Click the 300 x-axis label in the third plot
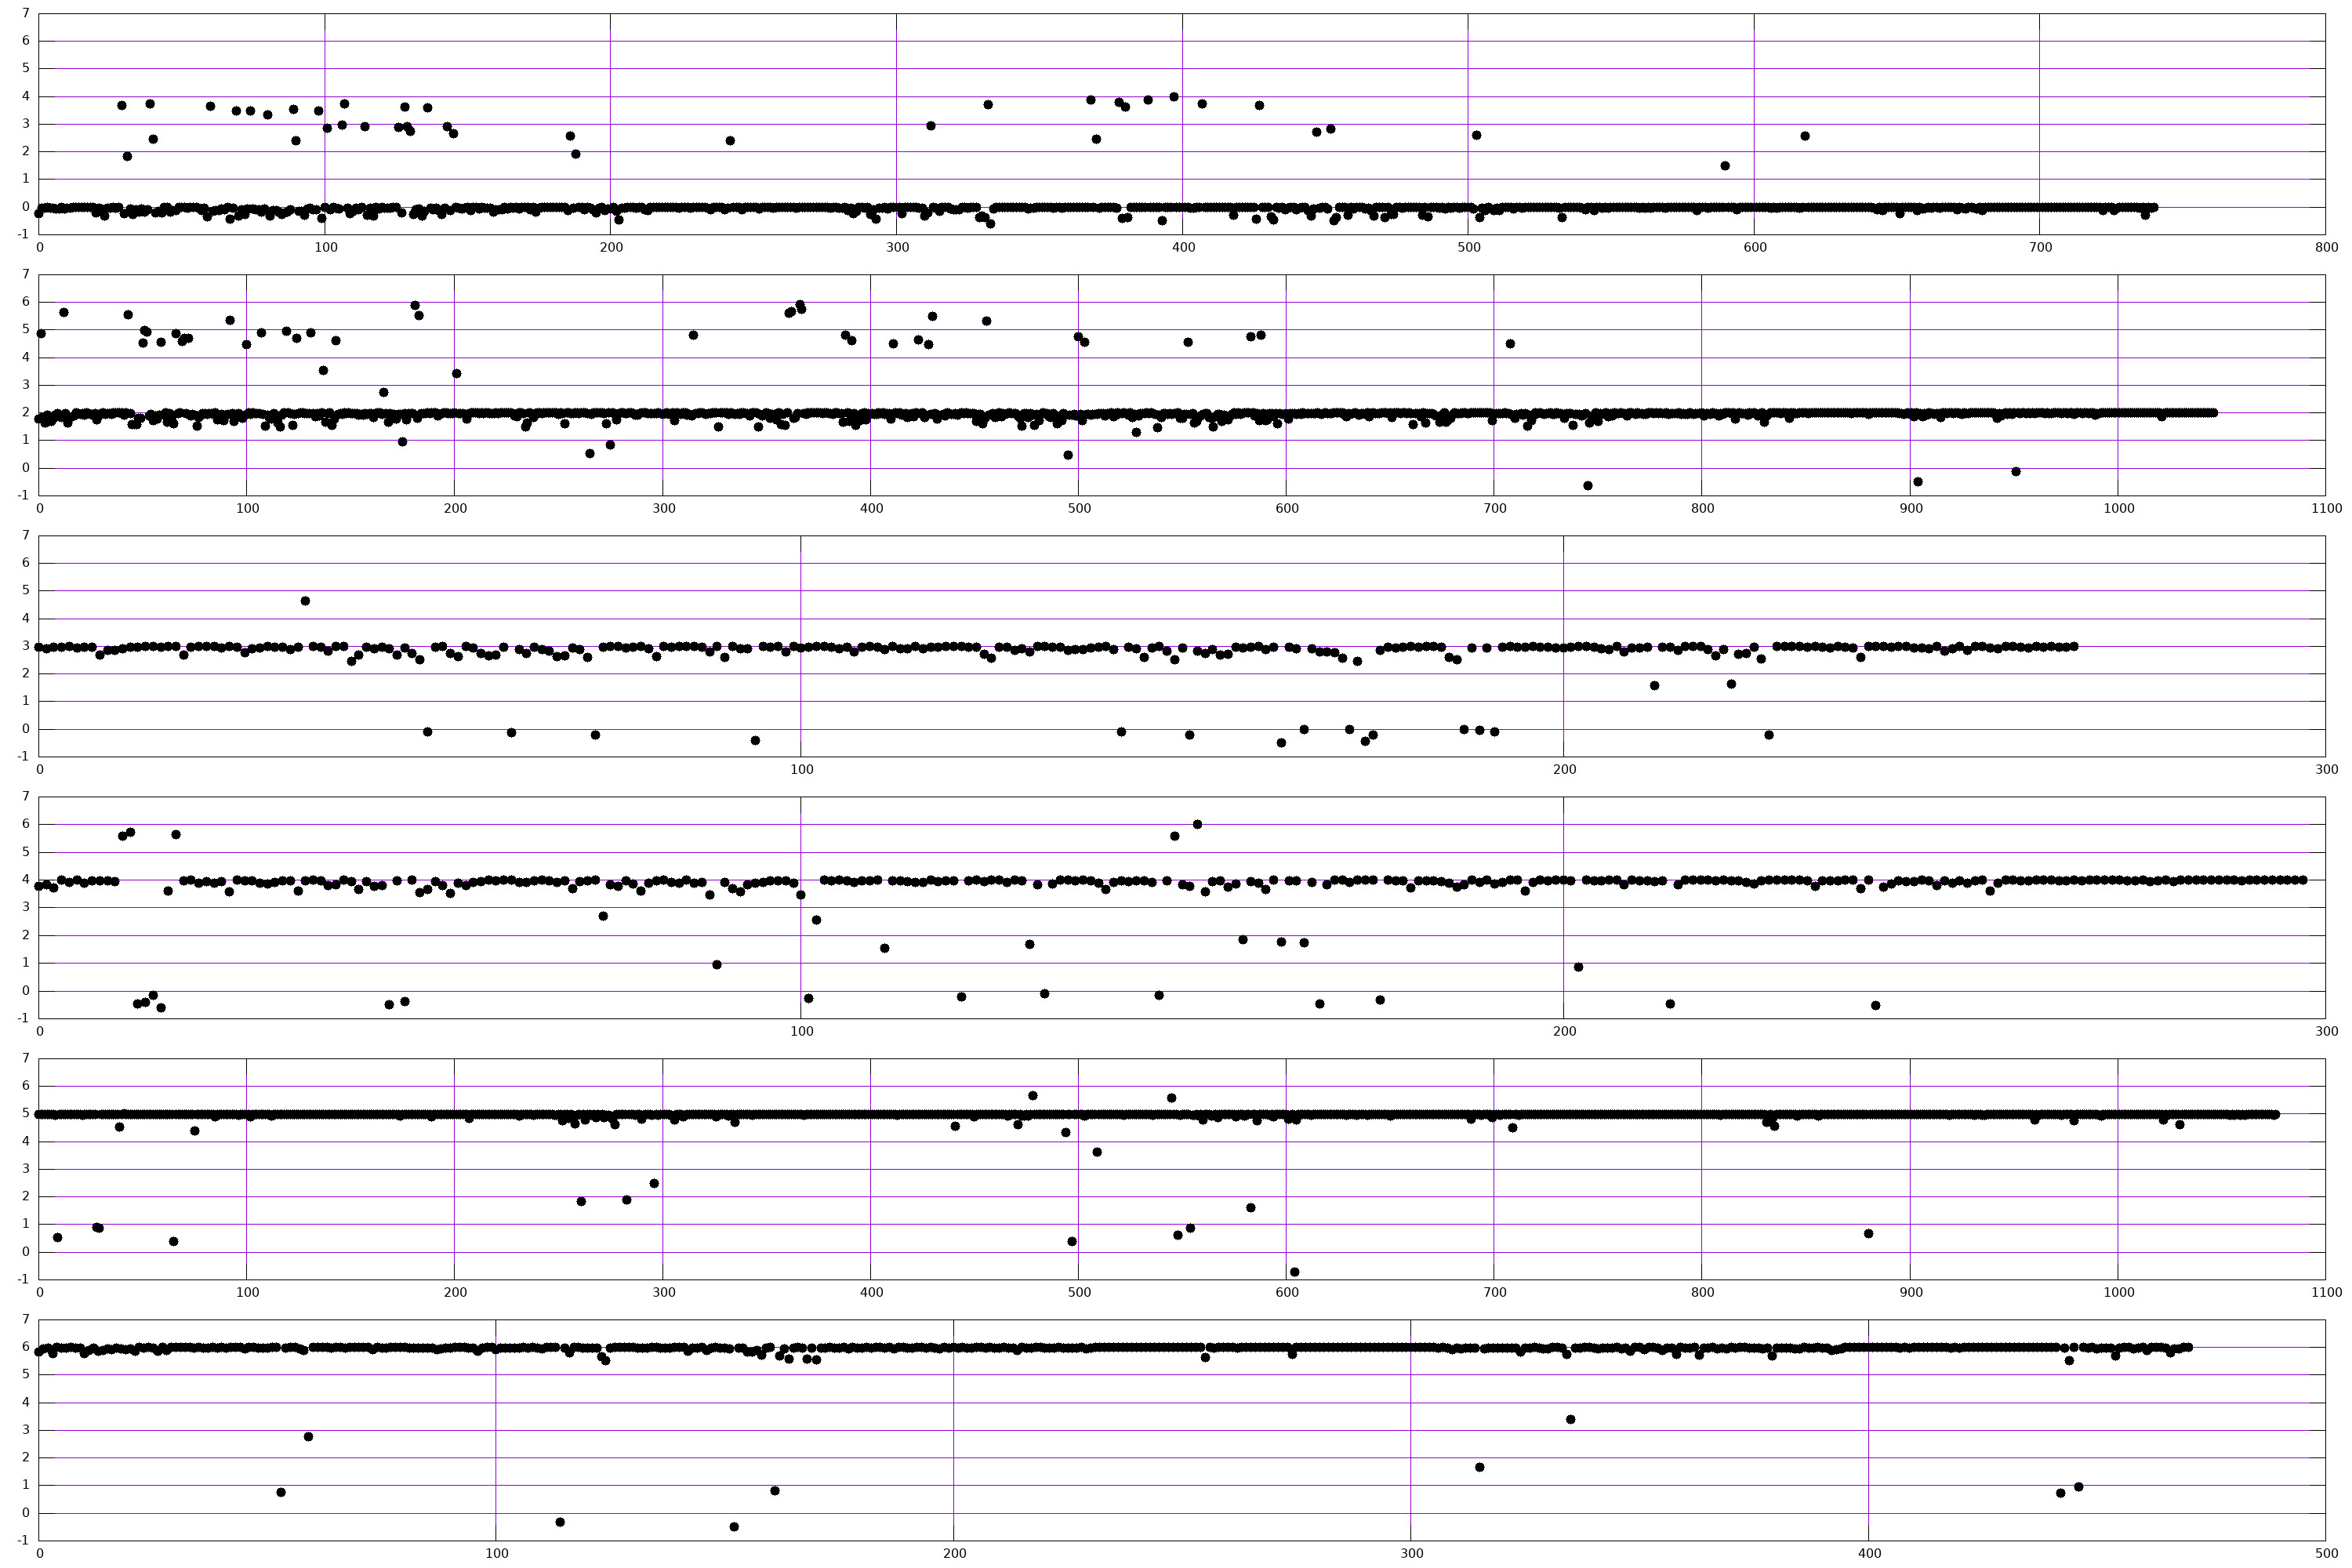The width and height of the screenshot is (2352, 1568). coord(2326,769)
